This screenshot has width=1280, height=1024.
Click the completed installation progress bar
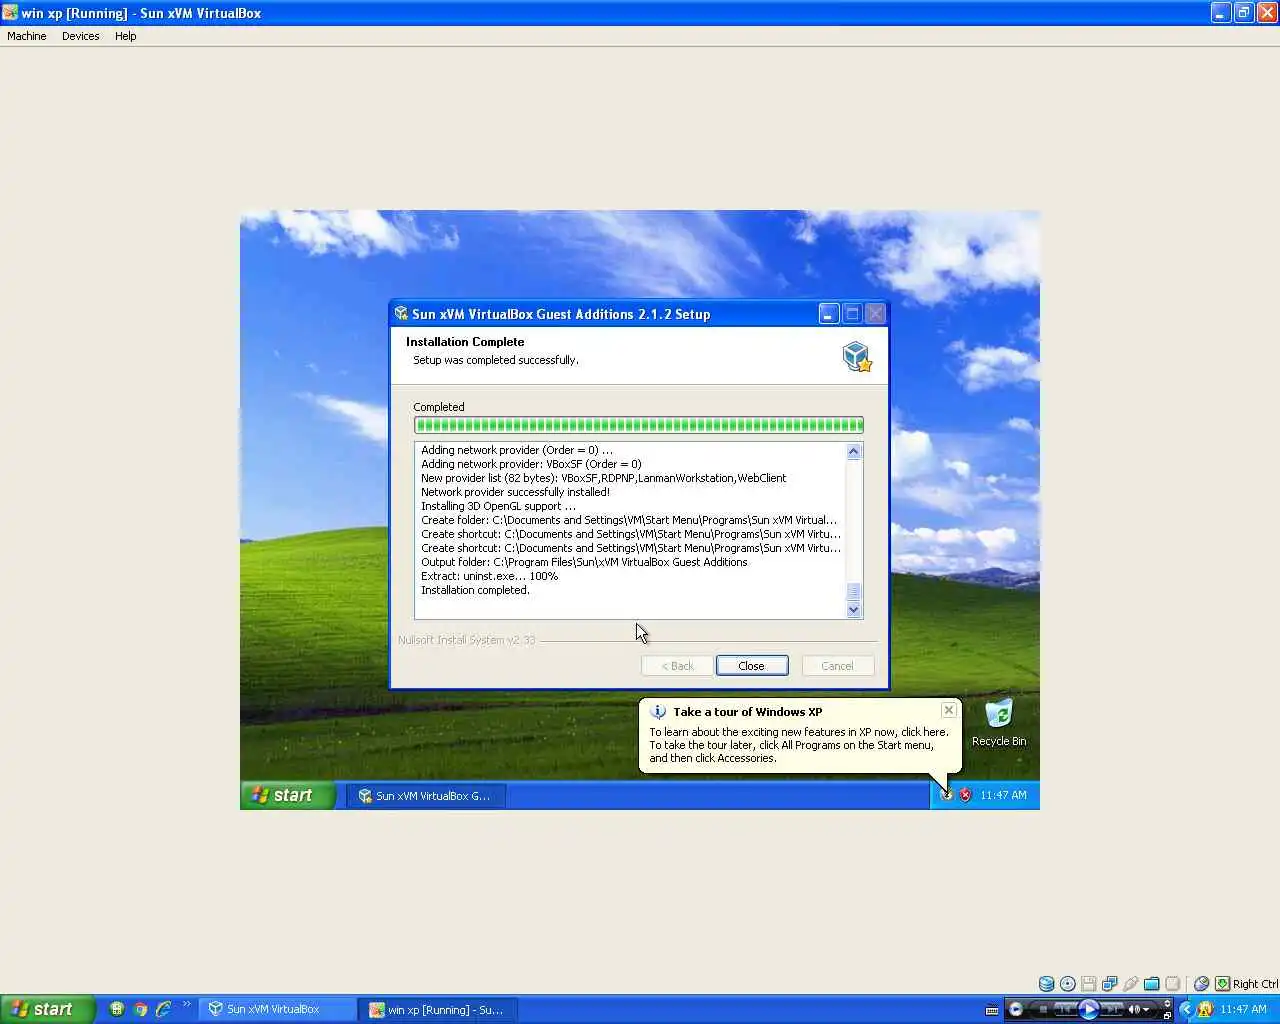click(639, 425)
